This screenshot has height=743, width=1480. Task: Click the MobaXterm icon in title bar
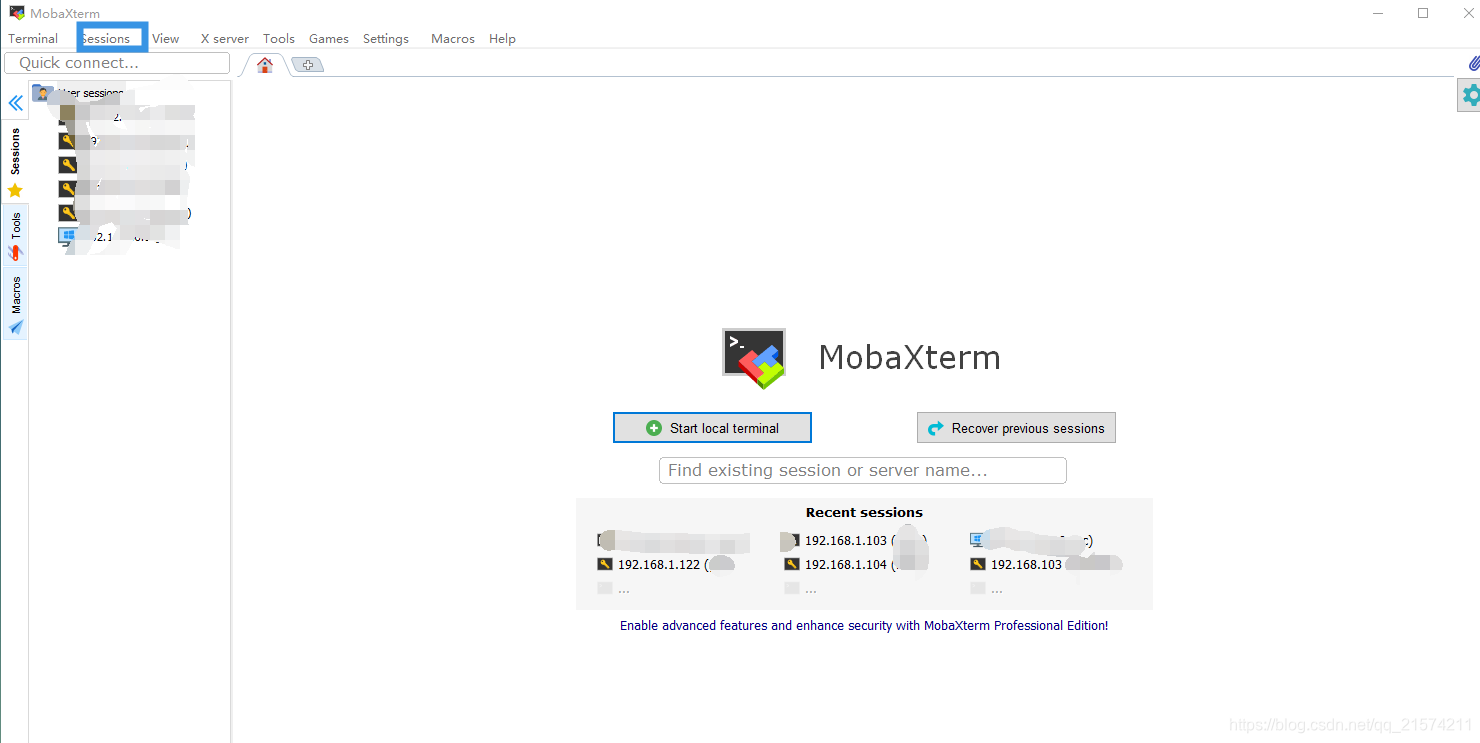coord(16,13)
